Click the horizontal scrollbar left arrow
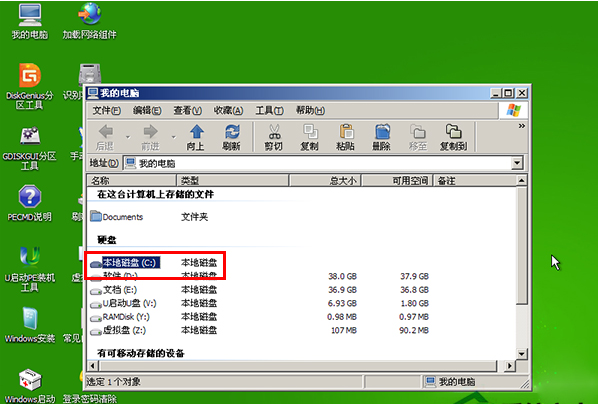 (93, 366)
